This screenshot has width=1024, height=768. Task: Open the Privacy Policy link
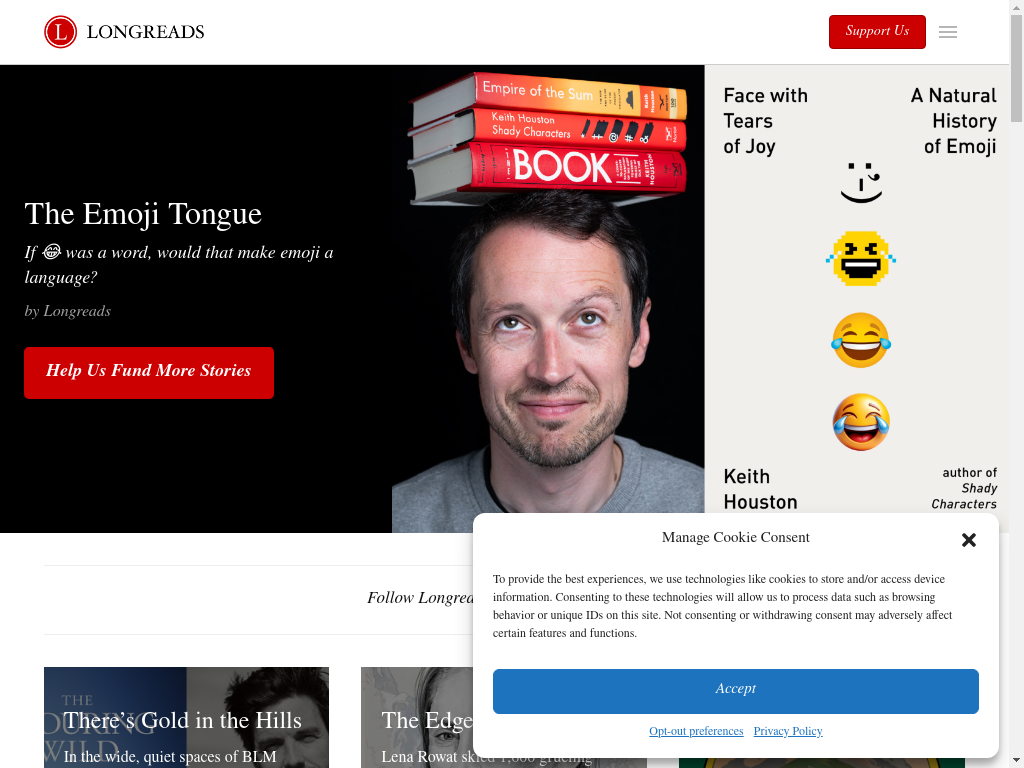pyautogui.click(x=788, y=731)
